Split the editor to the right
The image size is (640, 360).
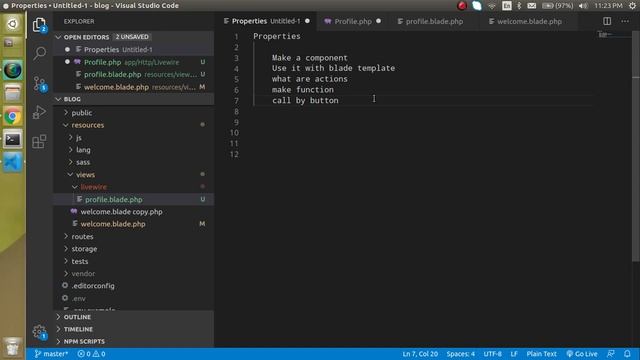pos(607,21)
